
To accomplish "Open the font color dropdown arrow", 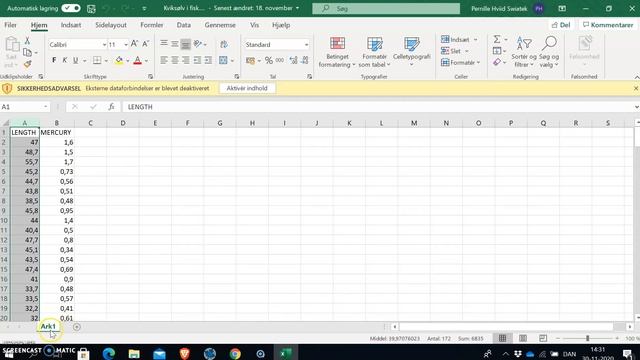I will pos(146,61).
